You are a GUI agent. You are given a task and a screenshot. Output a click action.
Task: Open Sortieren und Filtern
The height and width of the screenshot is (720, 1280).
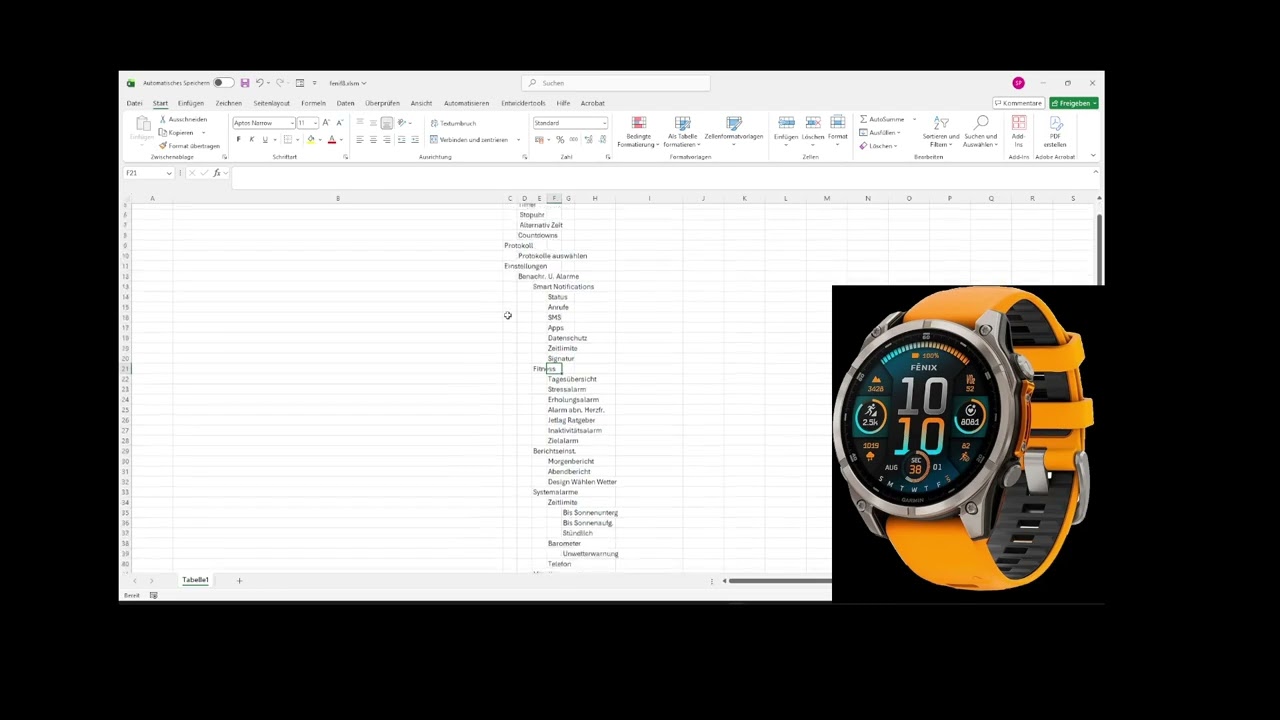point(941,133)
